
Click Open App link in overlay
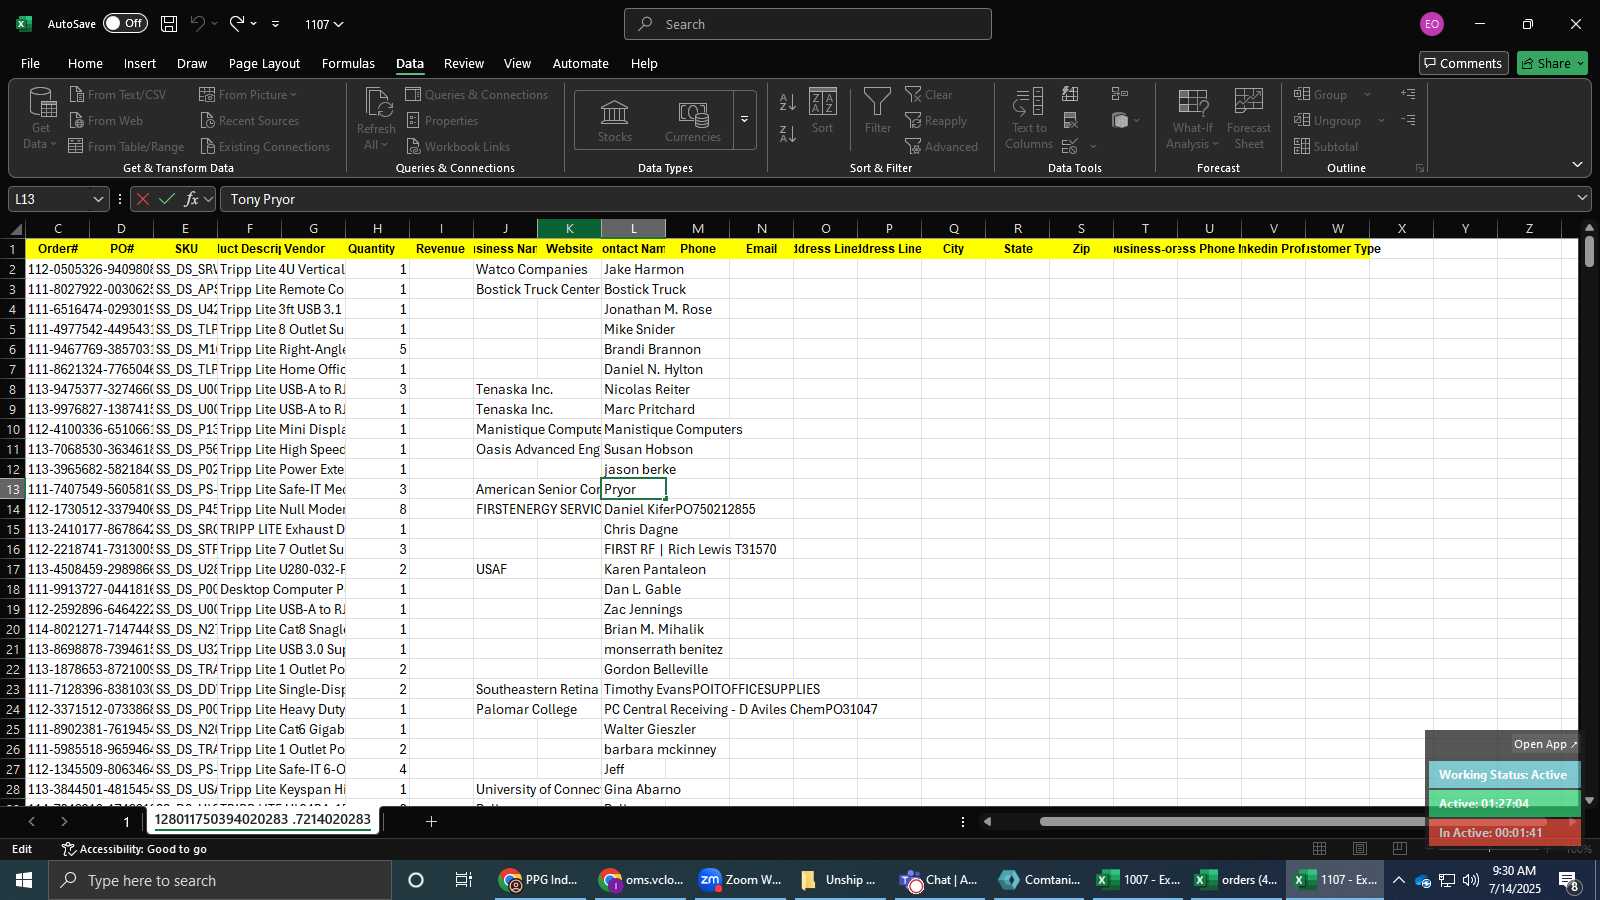(1545, 744)
